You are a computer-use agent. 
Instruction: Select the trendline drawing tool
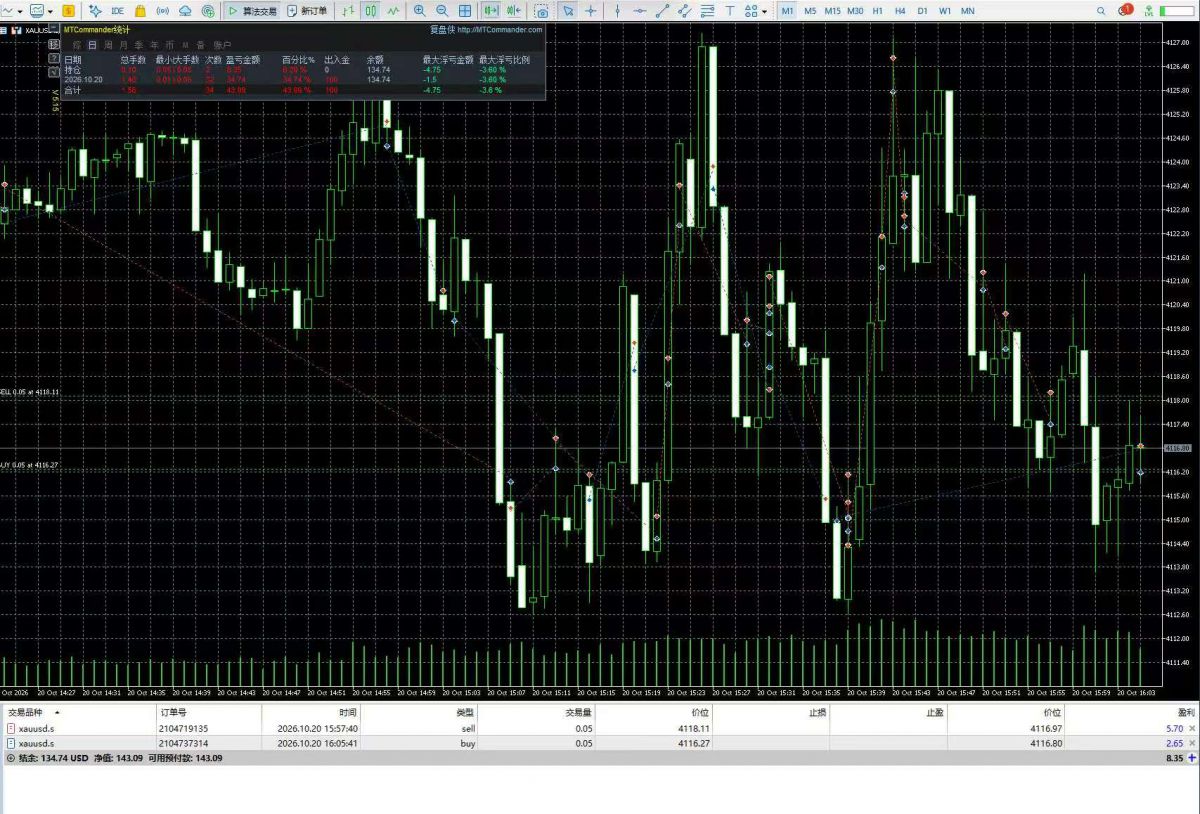pyautogui.click(x=662, y=11)
